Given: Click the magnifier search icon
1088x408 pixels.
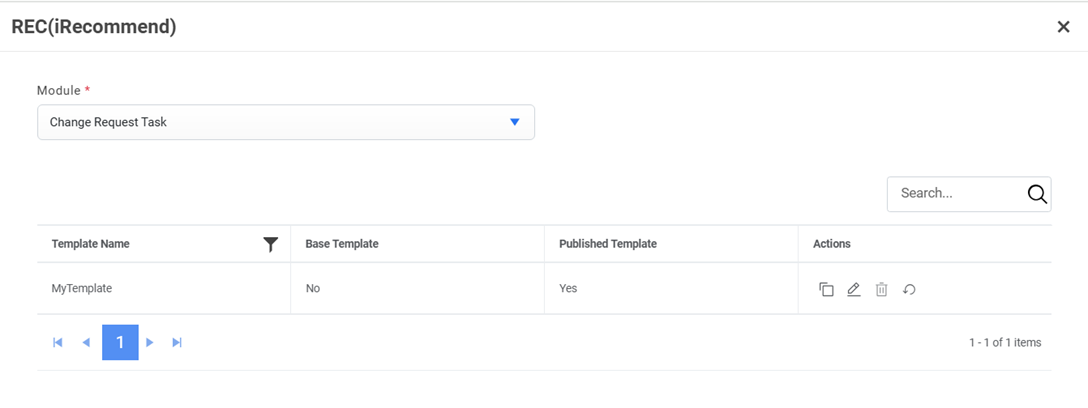Looking at the screenshot, I should coord(1037,194).
